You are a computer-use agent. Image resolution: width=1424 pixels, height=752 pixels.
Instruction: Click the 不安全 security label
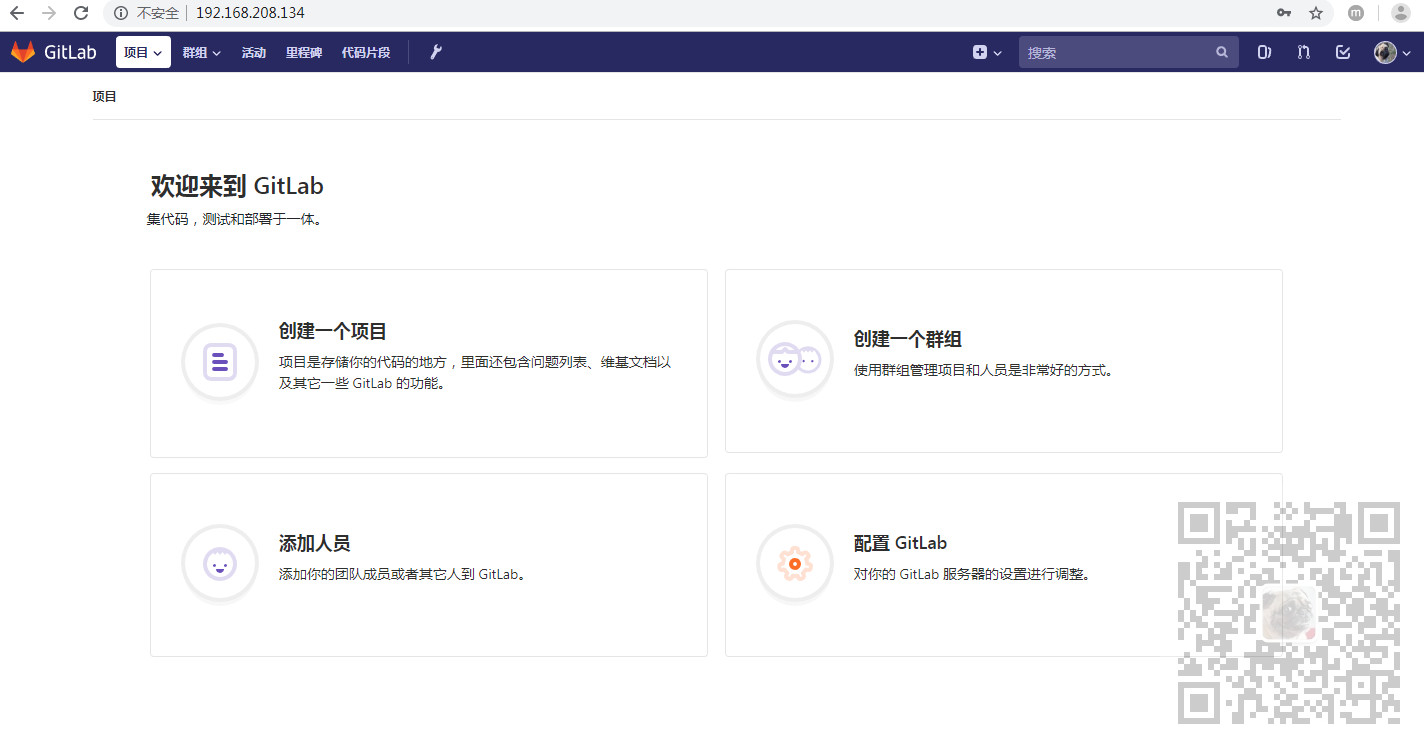pyautogui.click(x=158, y=13)
